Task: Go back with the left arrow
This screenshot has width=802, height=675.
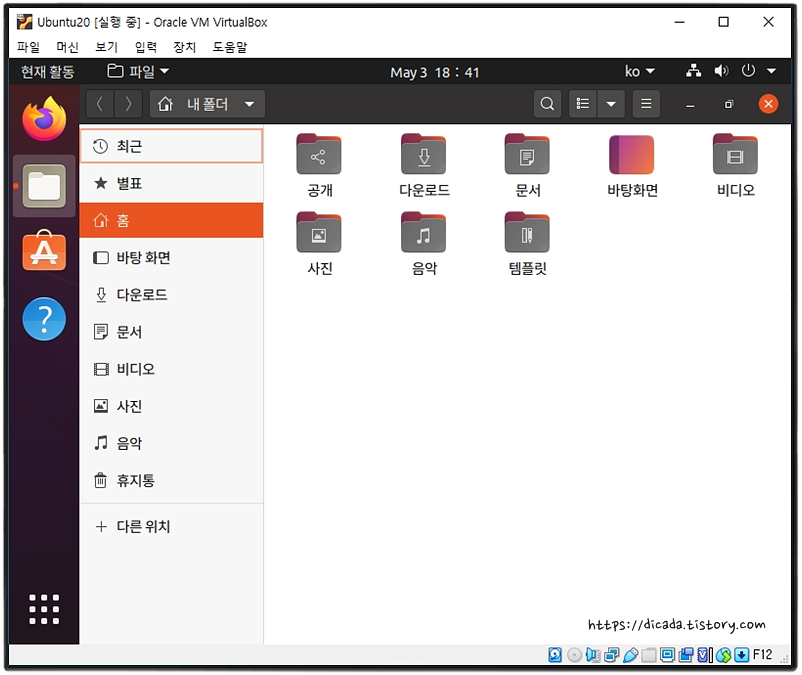Action: [100, 104]
